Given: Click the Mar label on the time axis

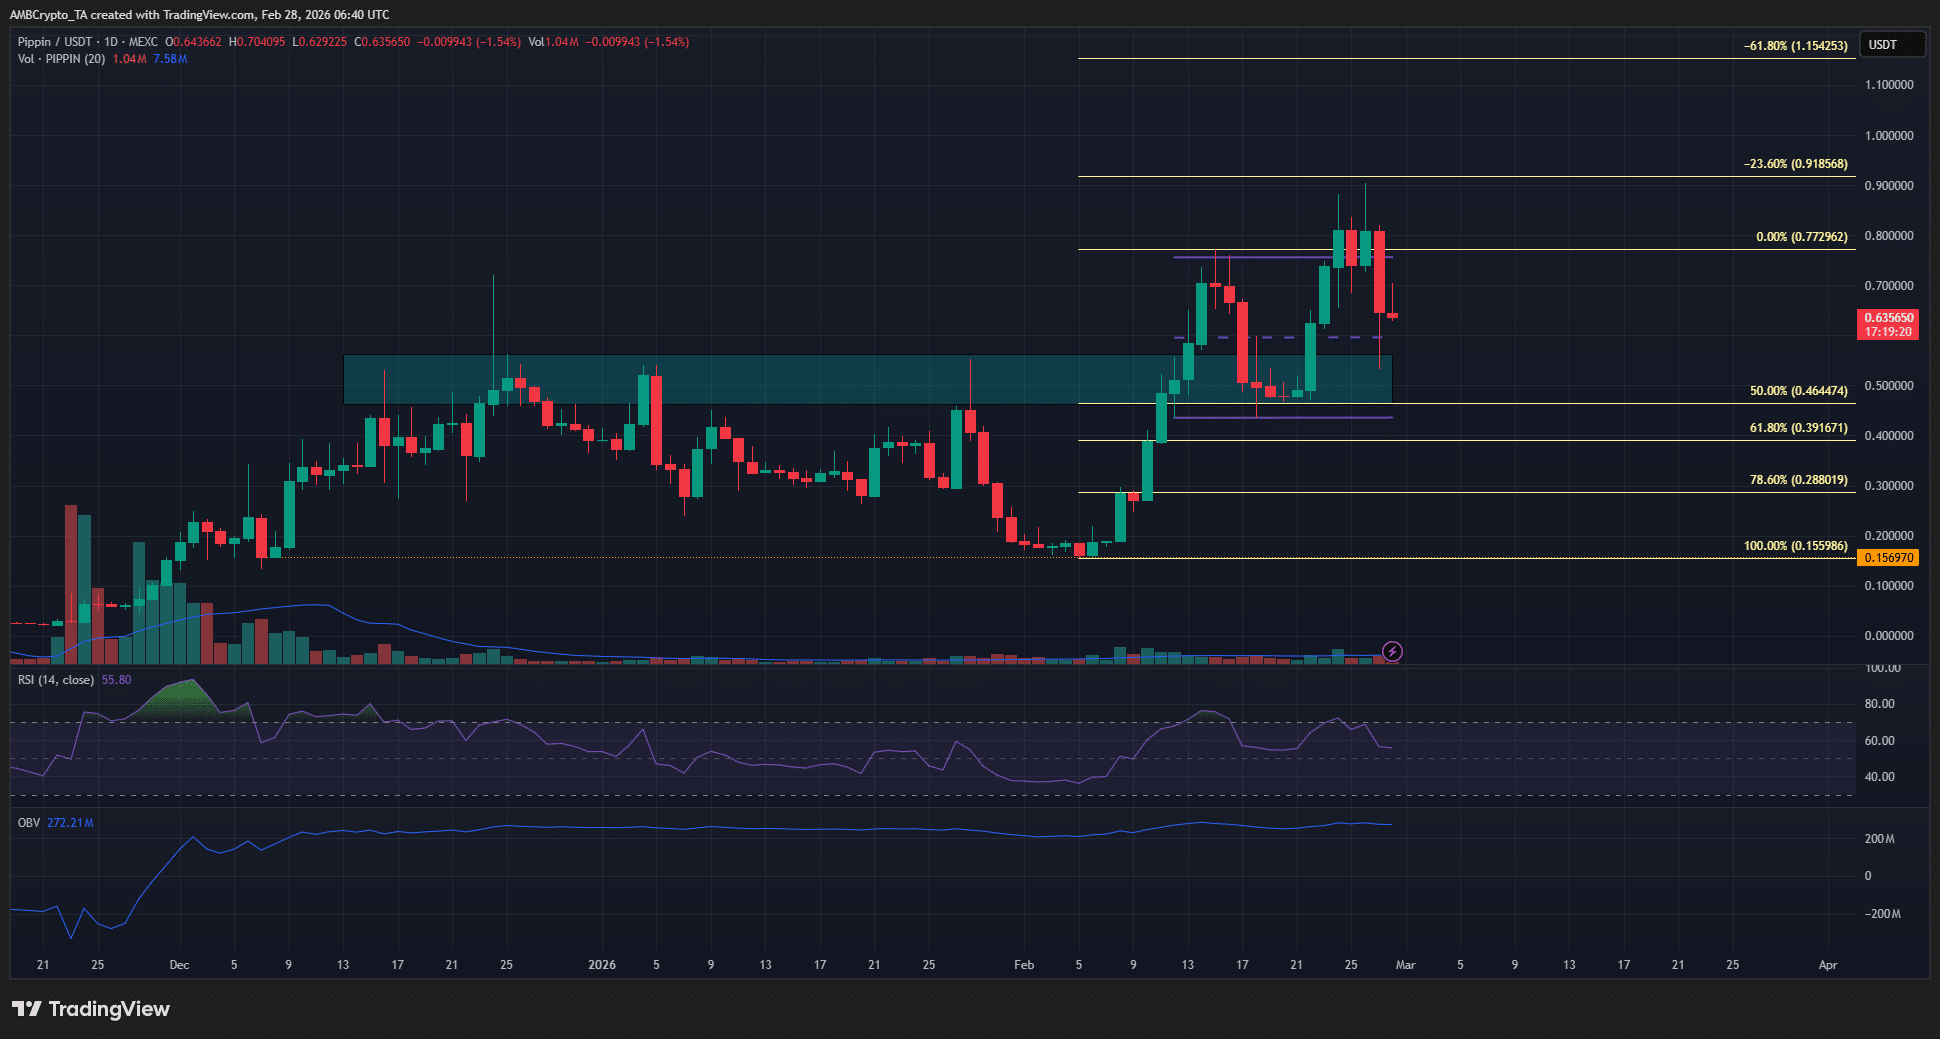Looking at the screenshot, I should click(1406, 965).
